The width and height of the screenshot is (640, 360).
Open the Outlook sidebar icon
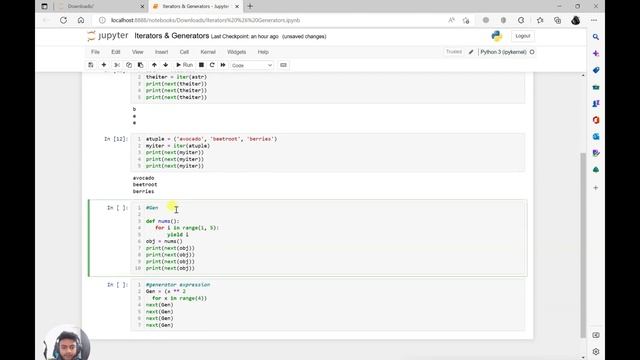[x=596, y=137]
